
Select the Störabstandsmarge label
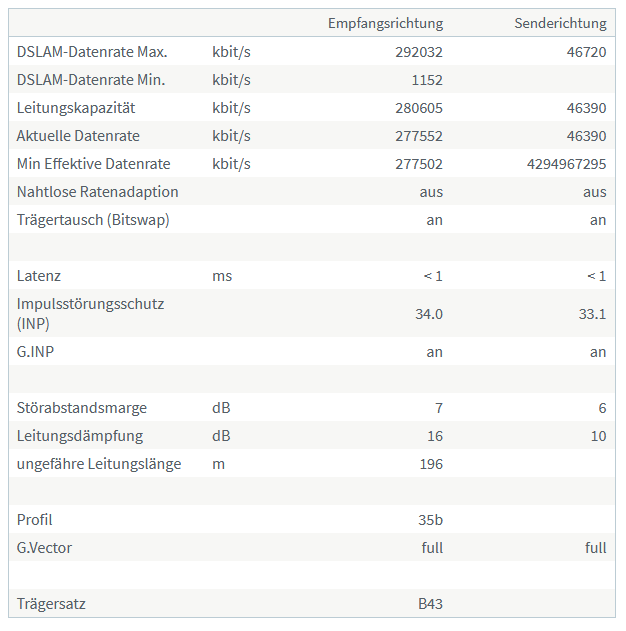82,408
